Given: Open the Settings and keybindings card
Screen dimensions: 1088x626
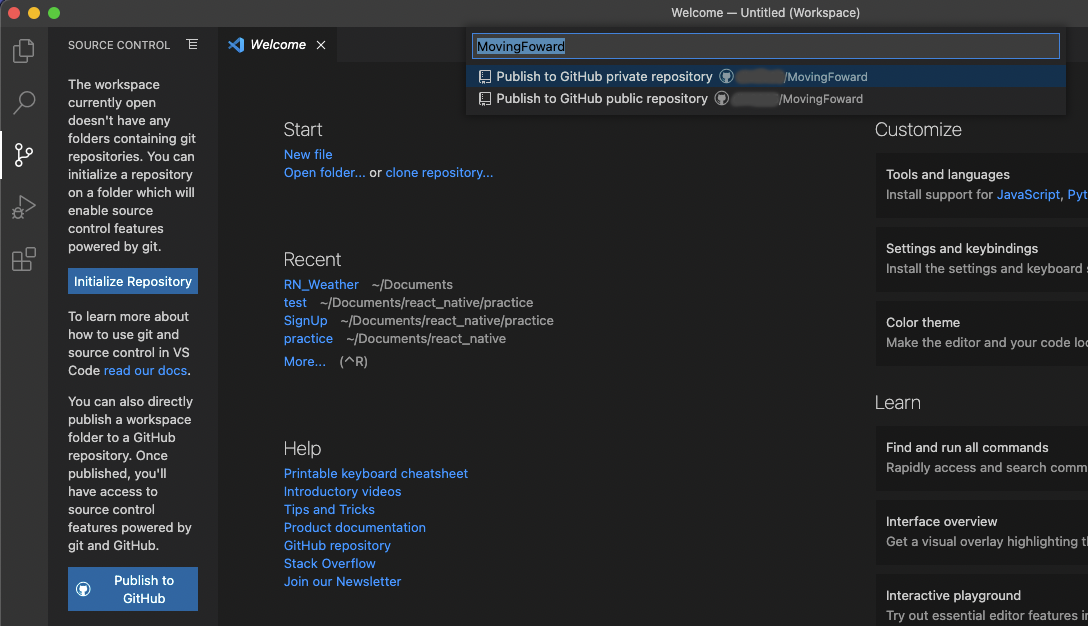Looking at the screenshot, I should click(x=981, y=259).
